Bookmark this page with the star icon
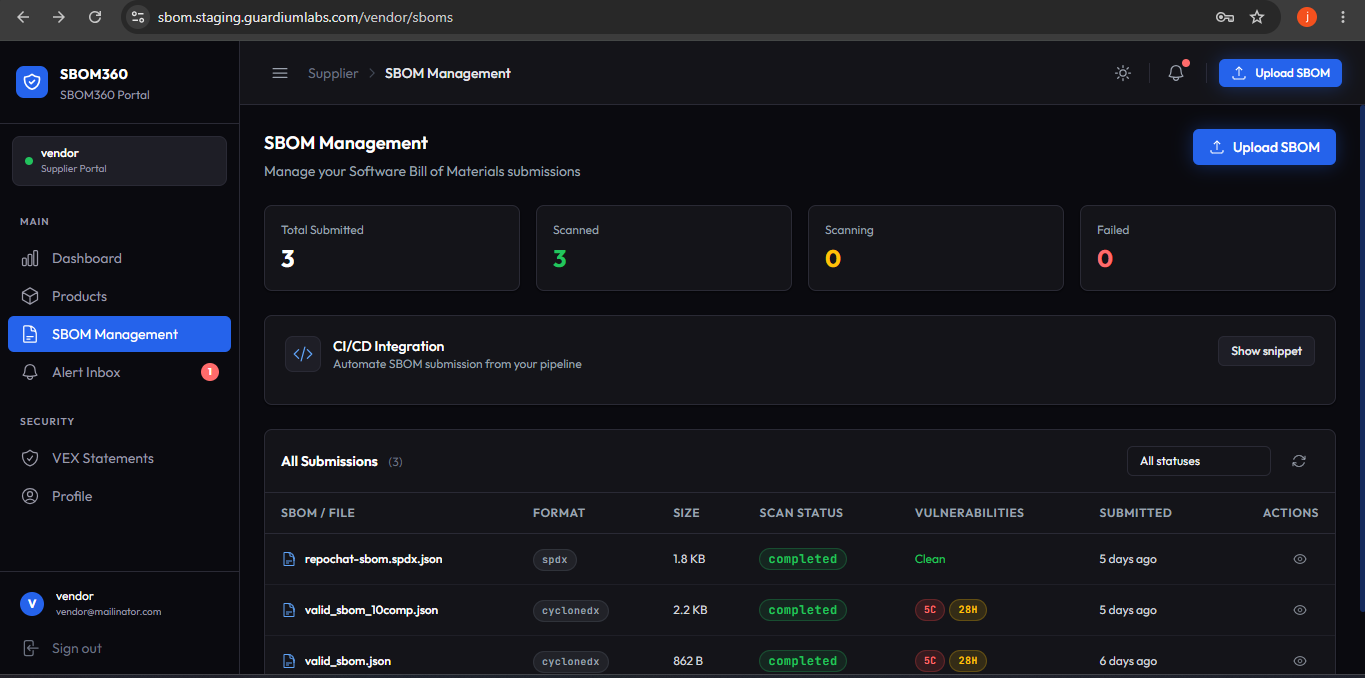Viewport: 1365px width, 678px height. tap(1257, 17)
